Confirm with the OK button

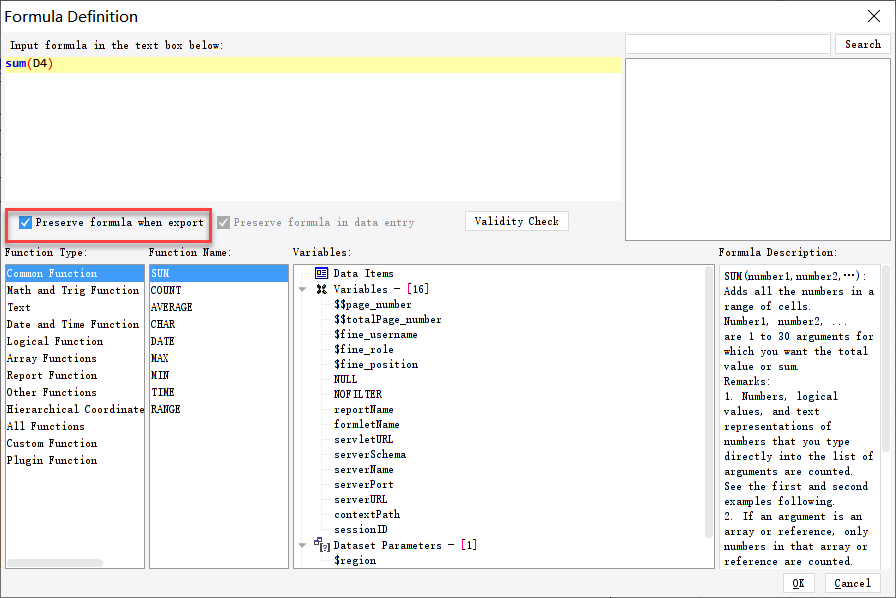pos(799,583)
